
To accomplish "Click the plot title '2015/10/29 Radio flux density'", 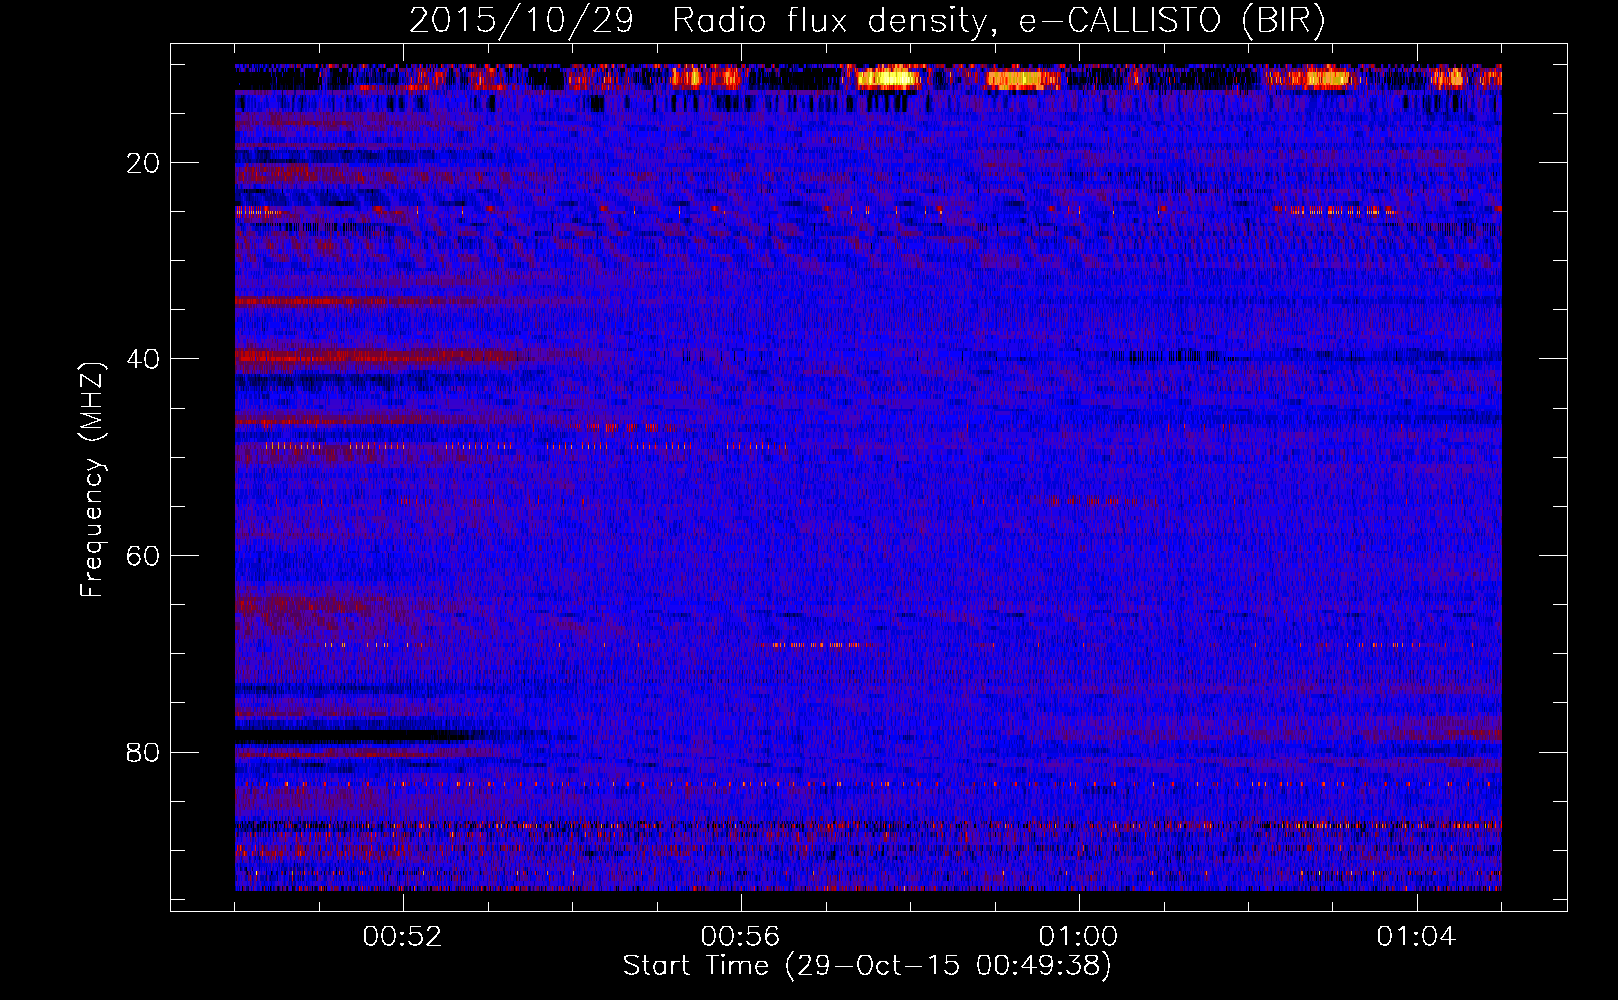I will (867, 21).
